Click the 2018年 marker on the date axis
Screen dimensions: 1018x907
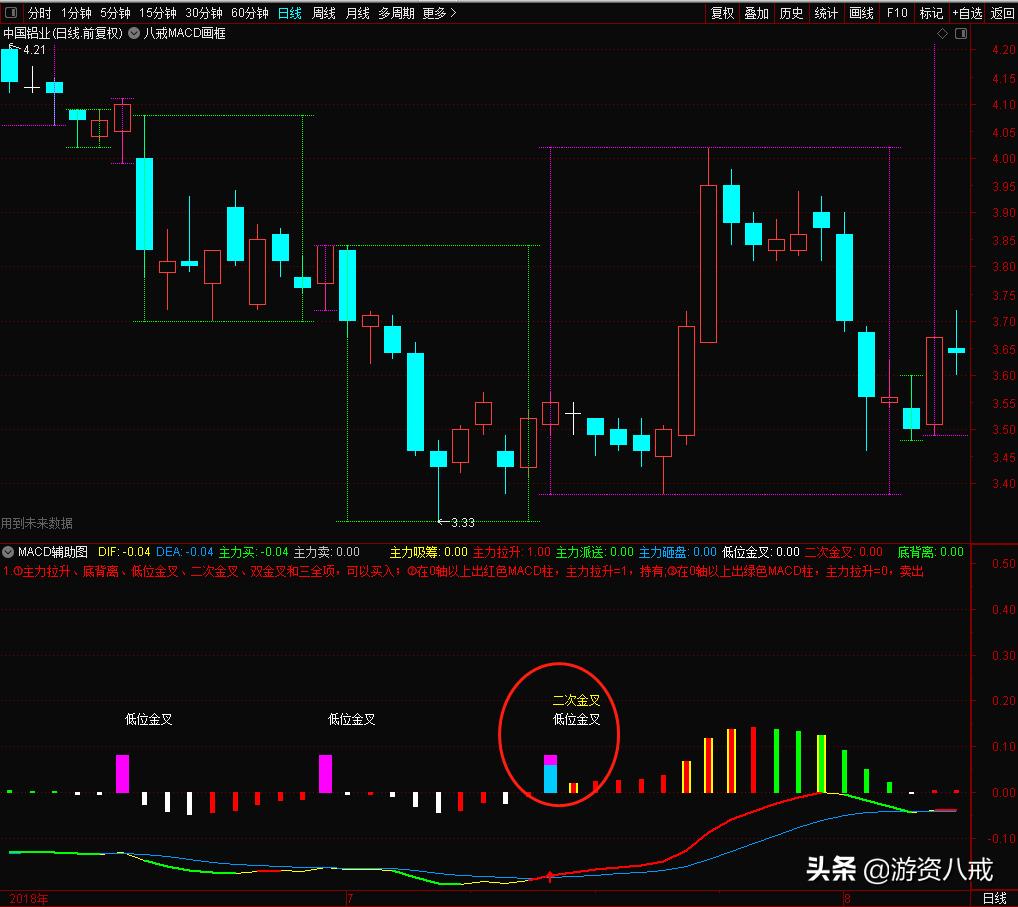tap(28, 897)
